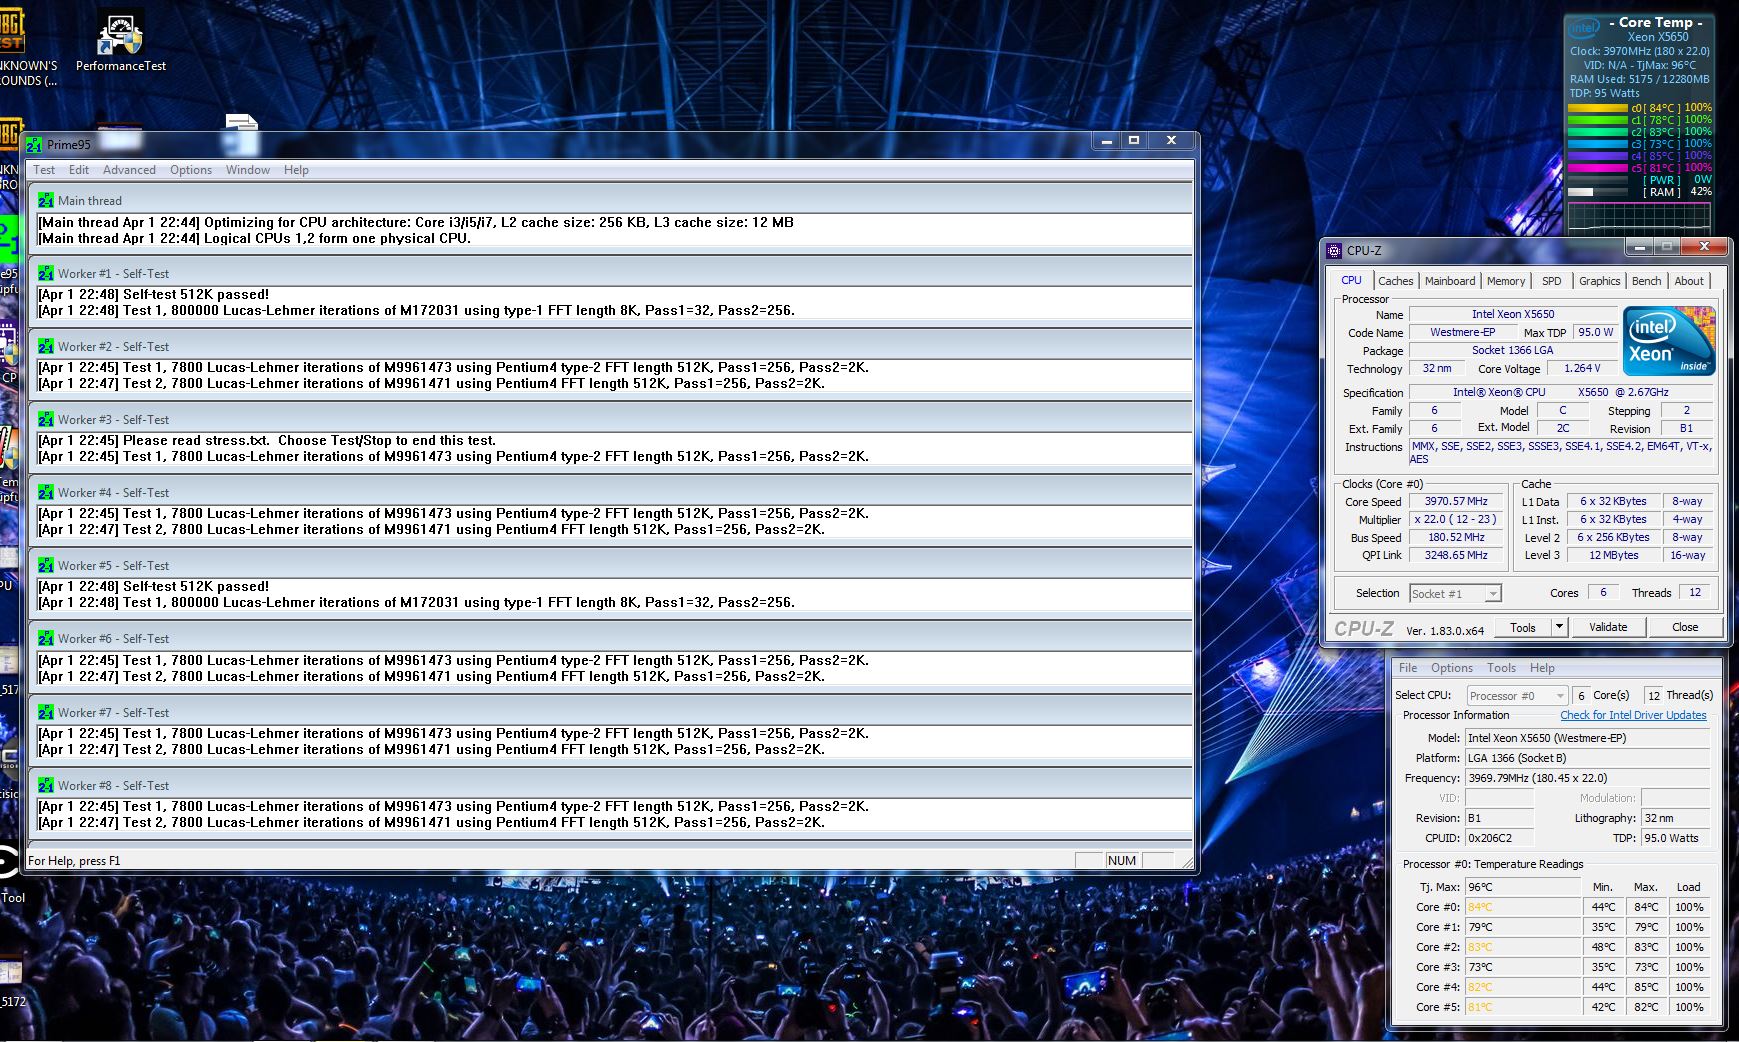Click the Prime95 title bar icon
Viewport: 1739px width, 1042px height.
click(x=35, y=144)
